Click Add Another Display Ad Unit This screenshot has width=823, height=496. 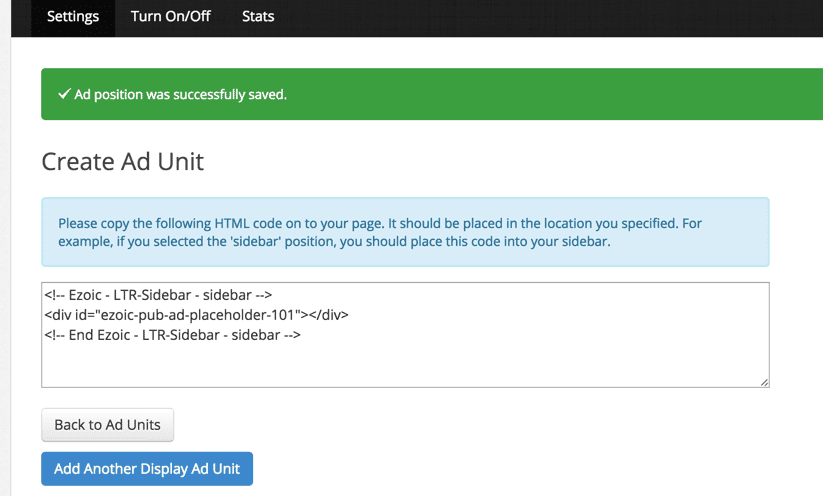coord(147,469)
